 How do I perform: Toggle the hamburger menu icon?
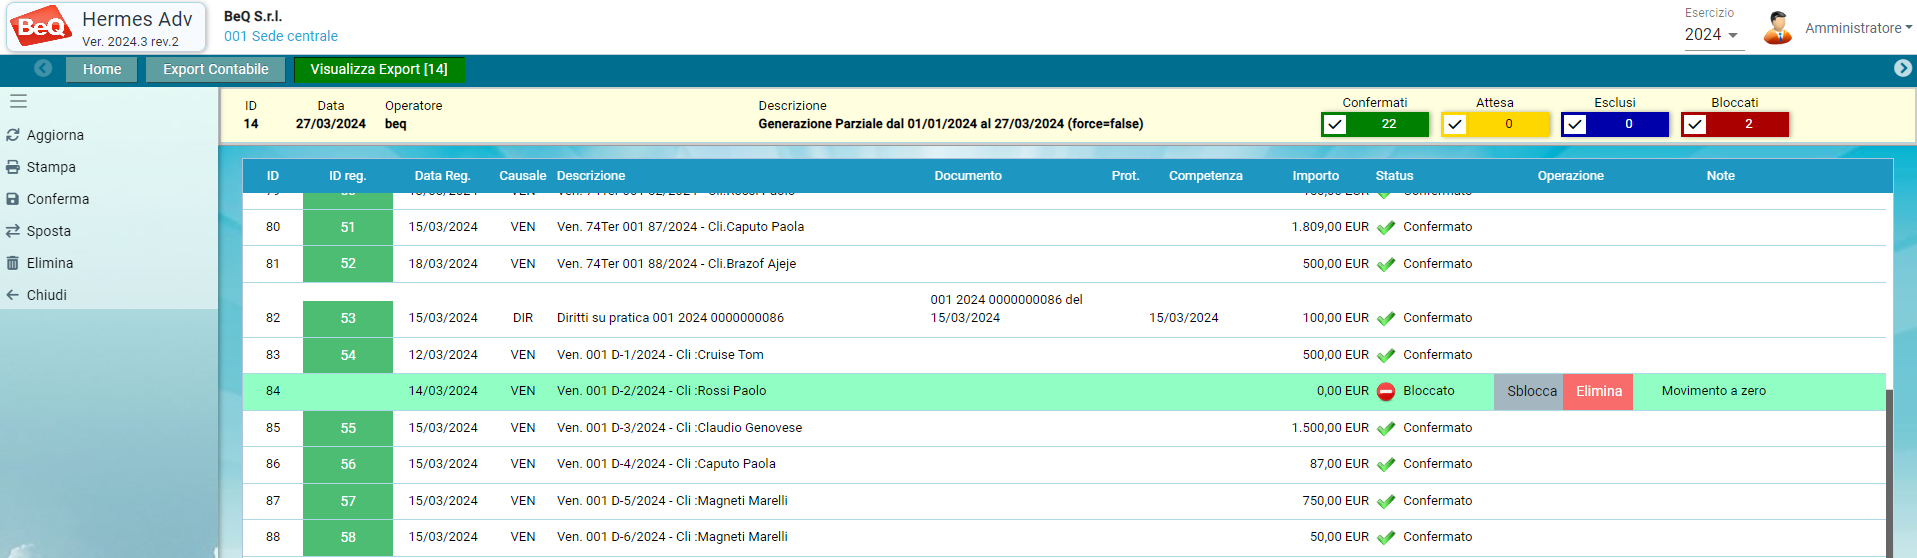coord(18,101)
